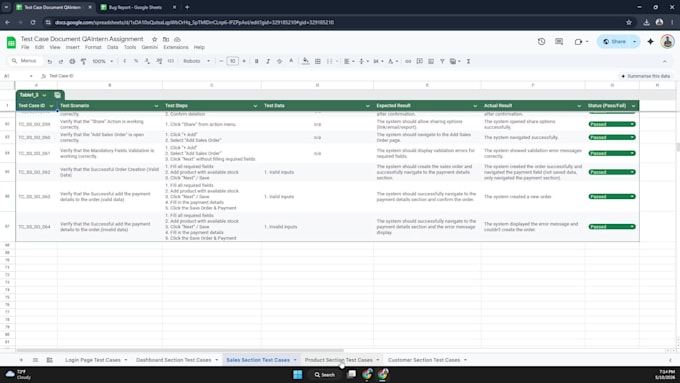
Task: Open the Roboto font dropdown
Action: 196,62
